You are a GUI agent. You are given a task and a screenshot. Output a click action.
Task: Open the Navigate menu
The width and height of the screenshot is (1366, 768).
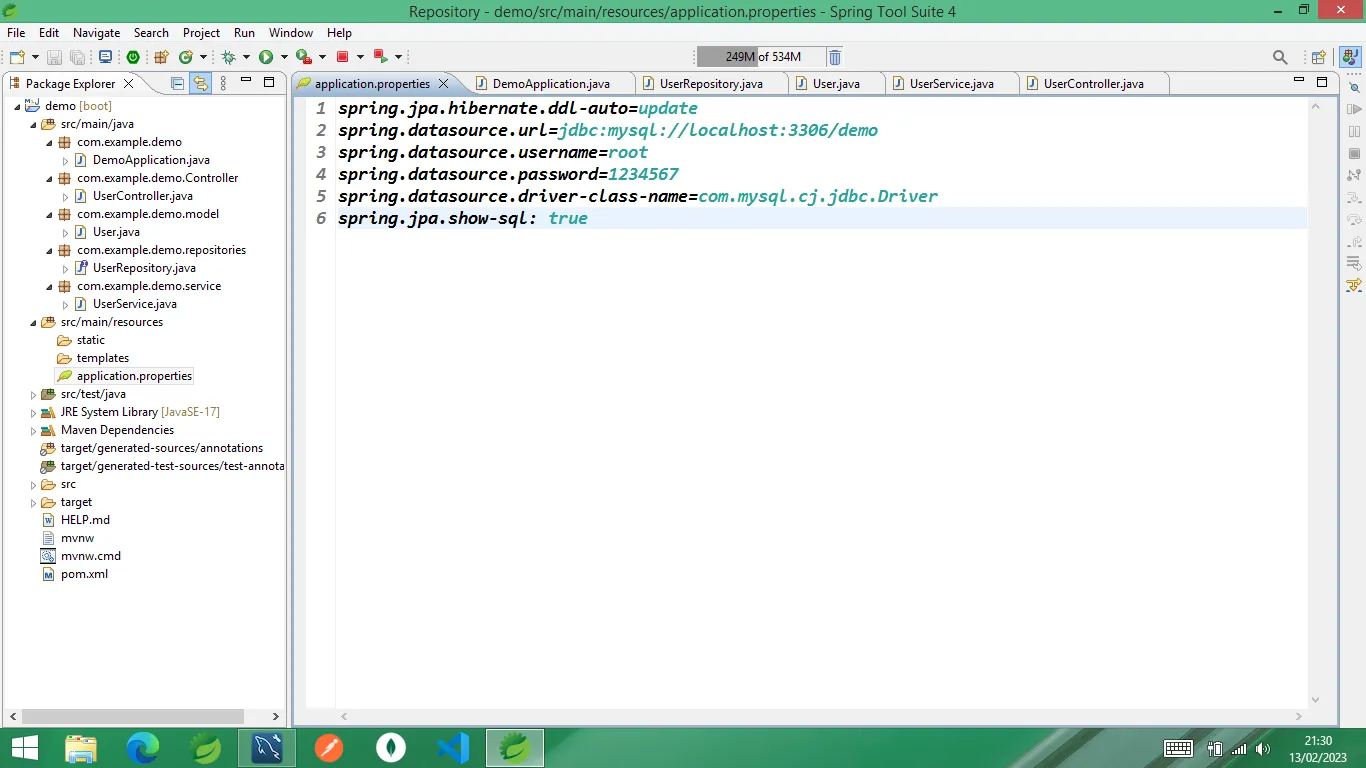pos(96,33)
